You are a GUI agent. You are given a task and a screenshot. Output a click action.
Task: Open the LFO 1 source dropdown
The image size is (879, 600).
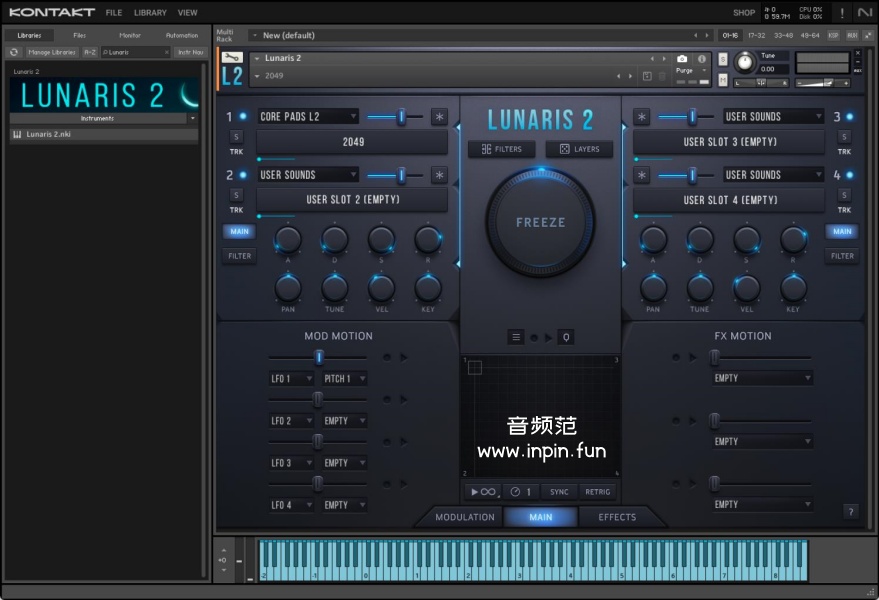coord(291,379)
